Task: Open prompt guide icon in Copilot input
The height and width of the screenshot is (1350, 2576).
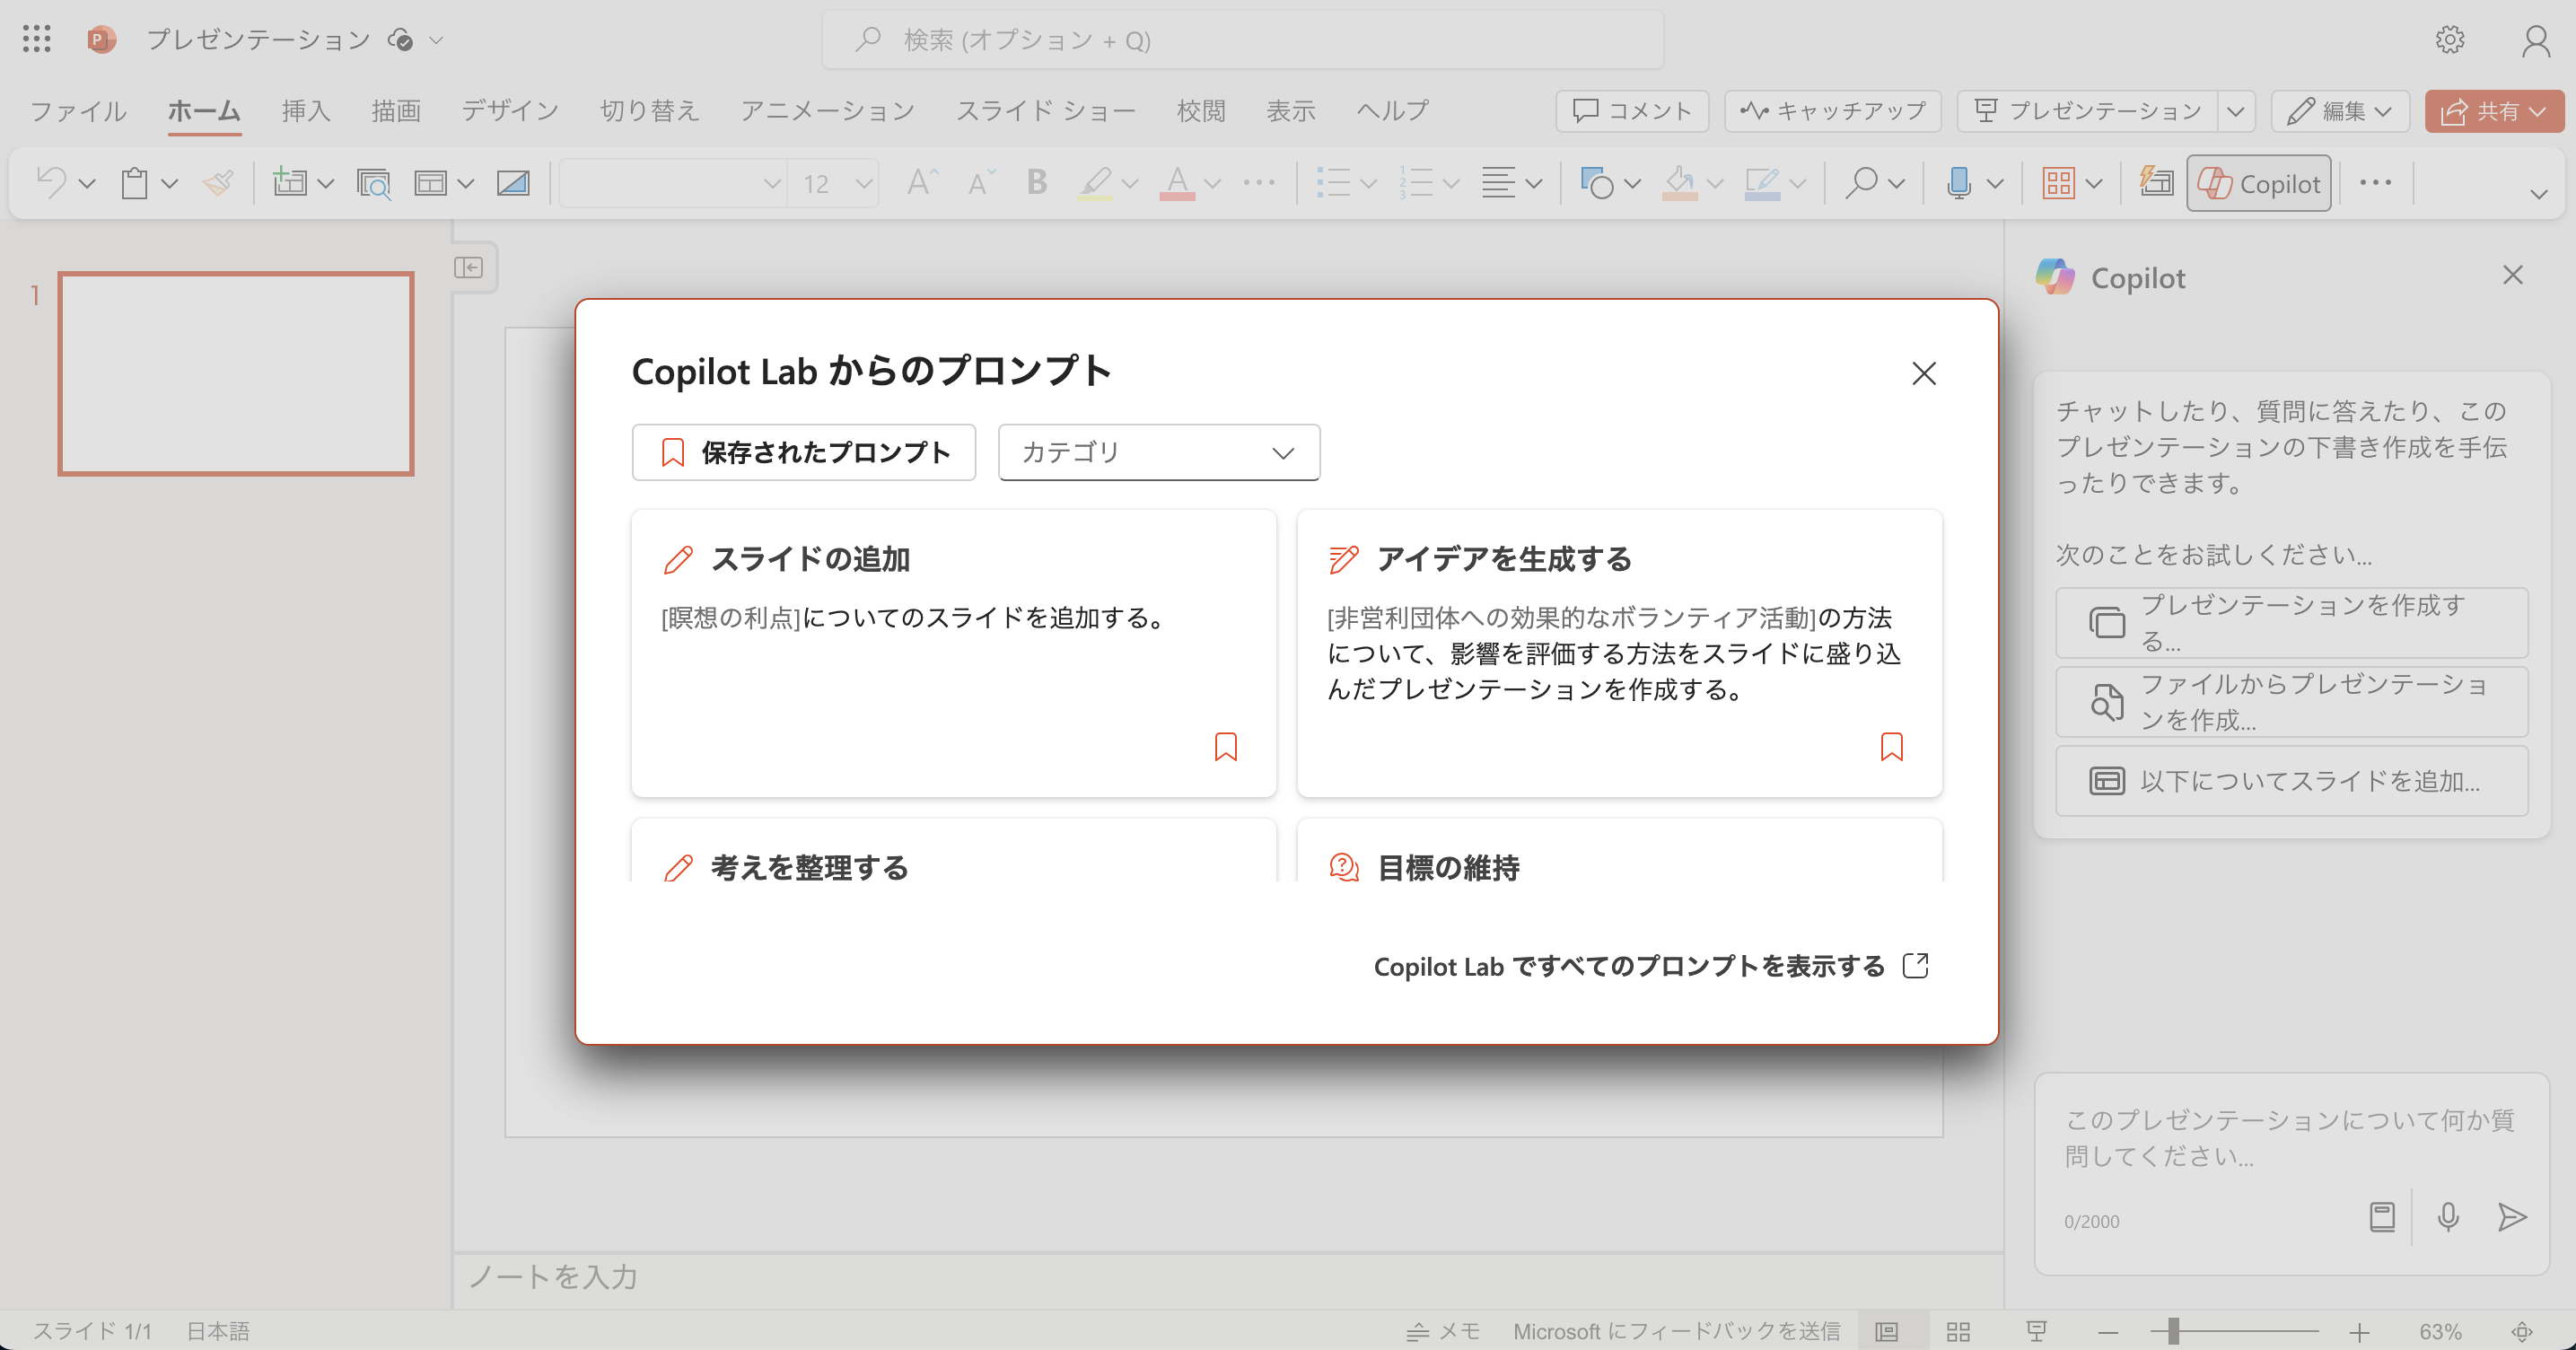Action: pyautogui.click(x=2382, y=1217)
